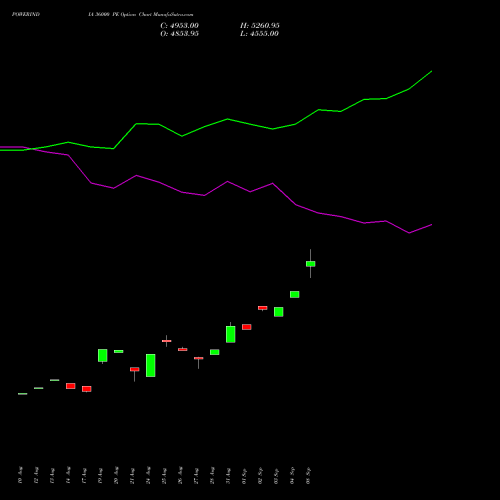Image resolution: width=500 pixels, height=500 pixels.
Task: Click the 03 Sep date label
Action: point(276,475)
